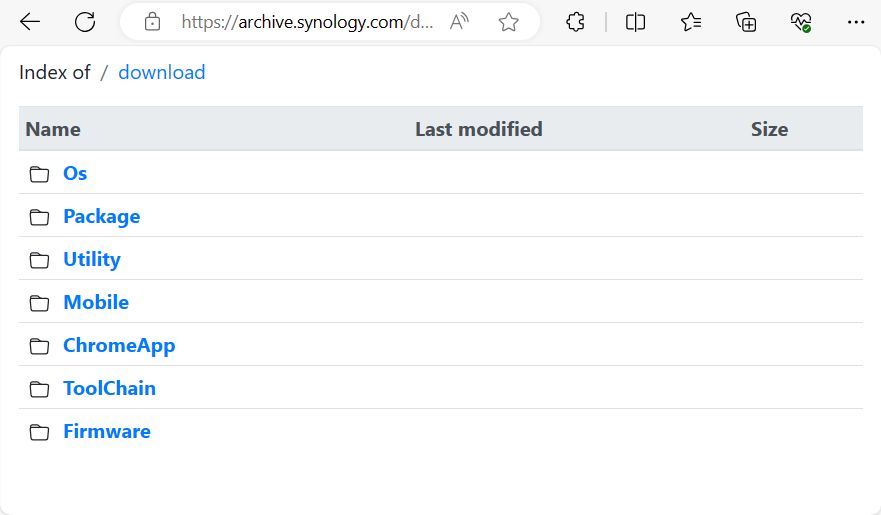This screenshot has width=881, height=515.
Task: Click the download breadcrumb link
Action: (162, 72)
